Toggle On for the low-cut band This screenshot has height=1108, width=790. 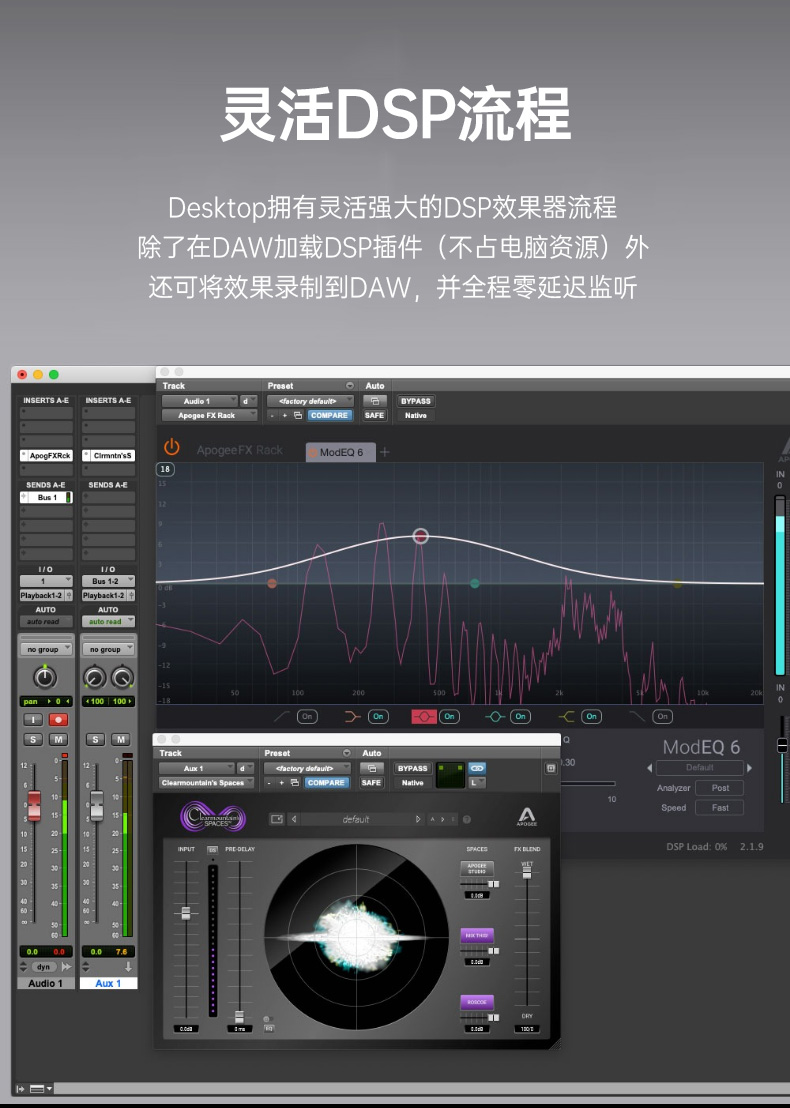[x=307, y=717]
